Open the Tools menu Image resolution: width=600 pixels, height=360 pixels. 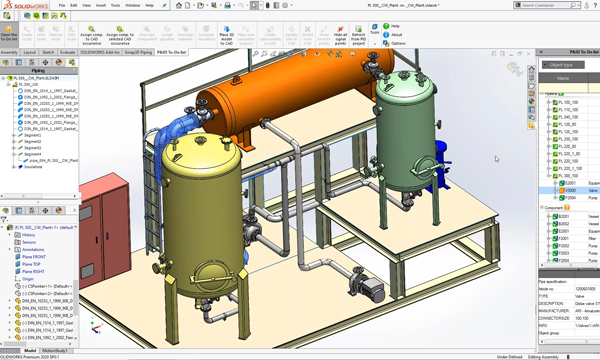(115, 5)
